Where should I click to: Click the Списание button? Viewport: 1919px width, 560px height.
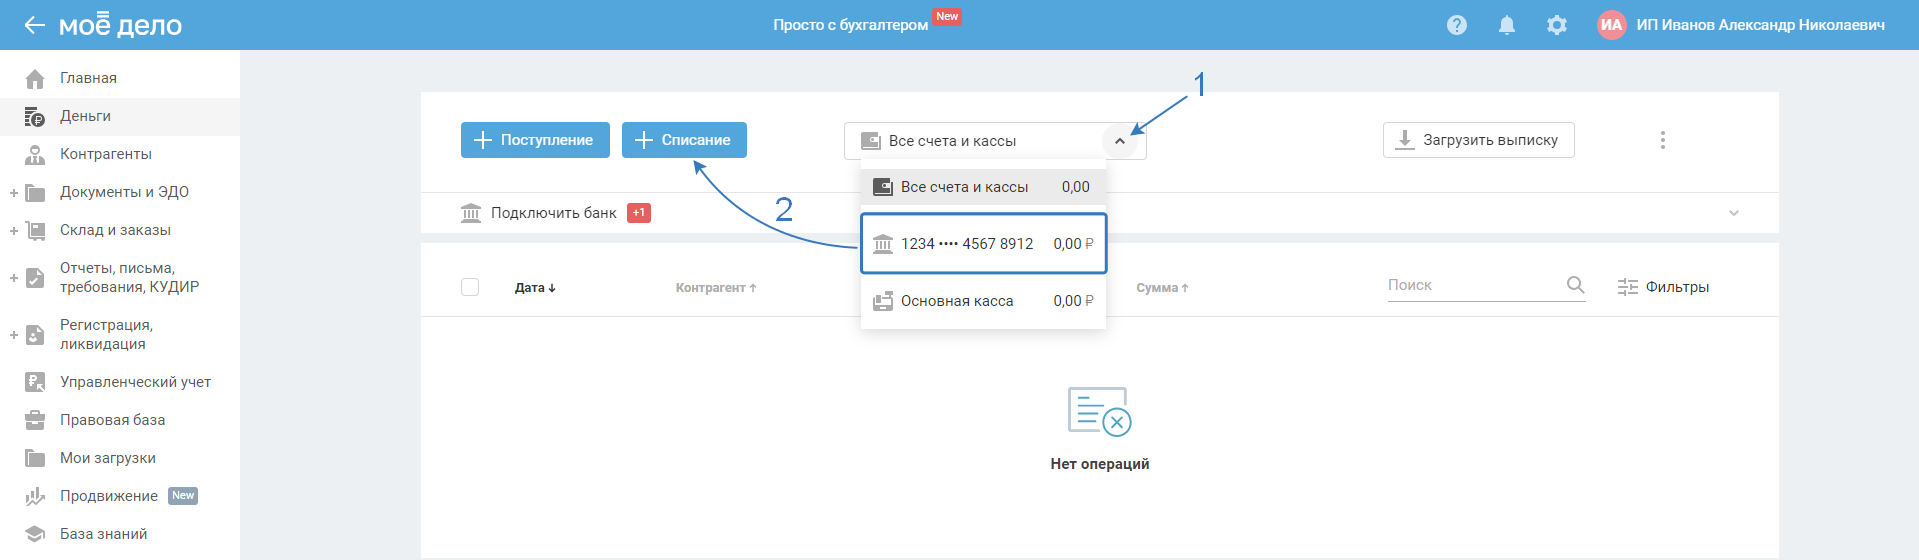(684, 140)
